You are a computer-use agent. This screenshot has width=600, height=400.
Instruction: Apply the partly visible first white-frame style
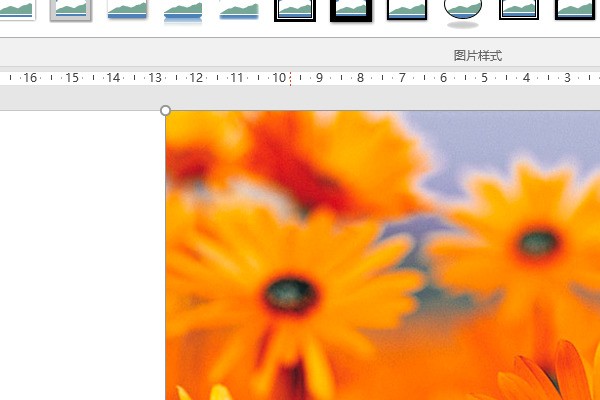click(17, 10)
